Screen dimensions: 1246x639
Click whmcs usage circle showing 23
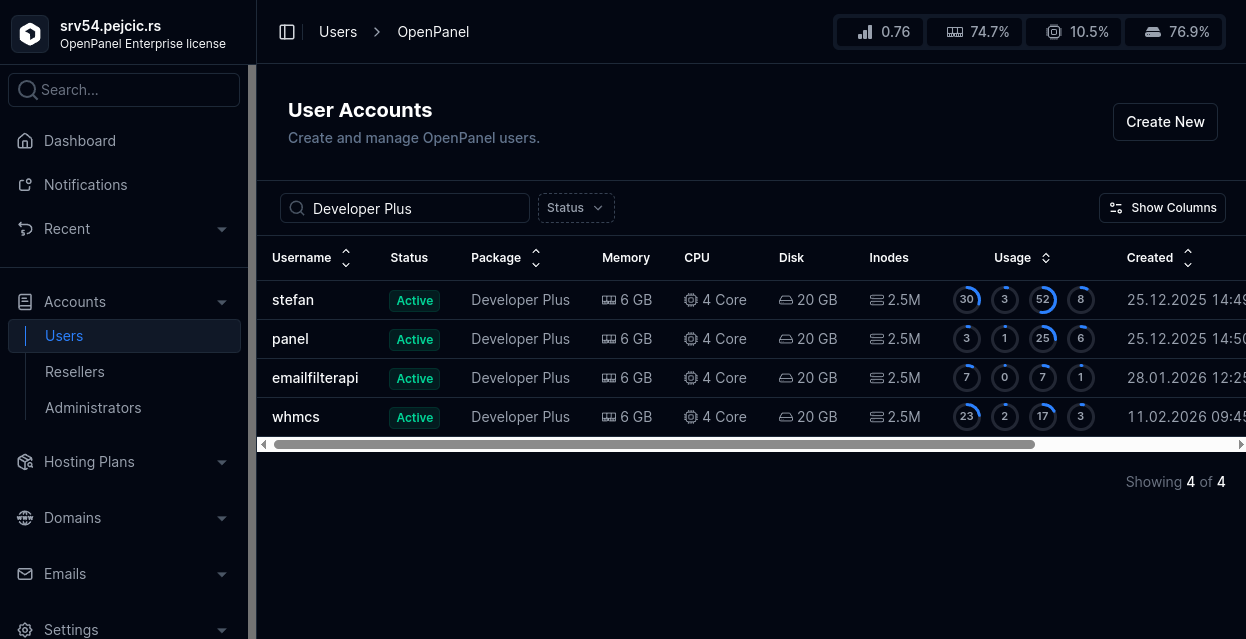[967, 417]
